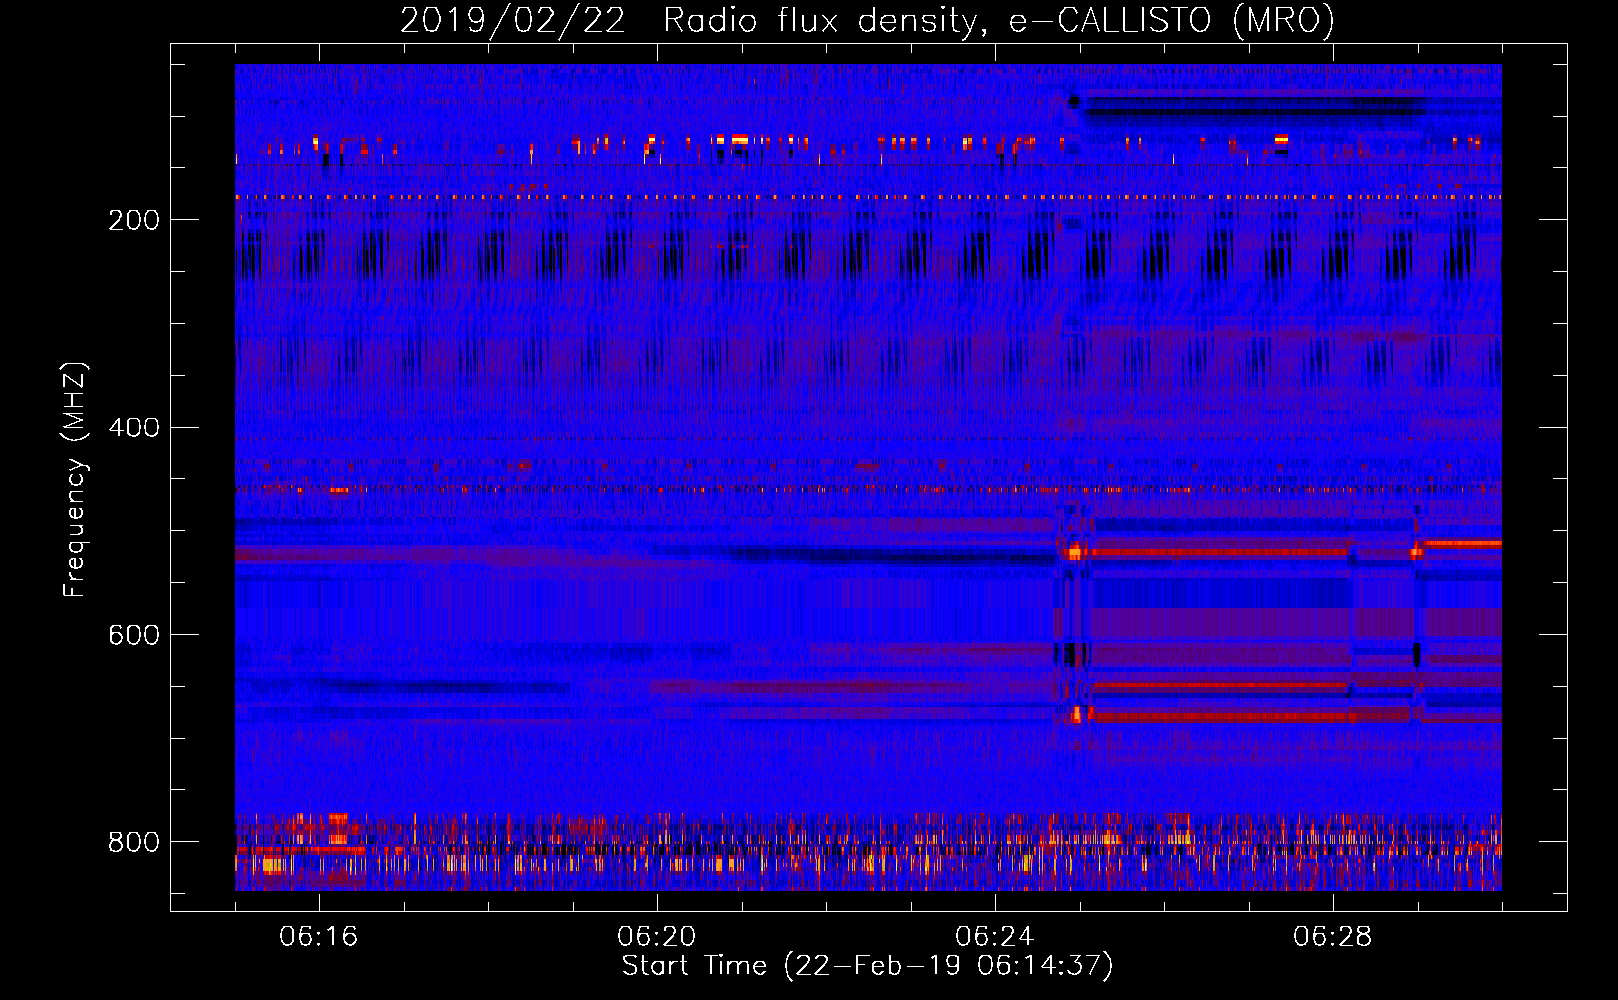This screenshot has width=1618, height=1000.
Task: Click the 06:28 time tick label
Action: [1333, 937]
